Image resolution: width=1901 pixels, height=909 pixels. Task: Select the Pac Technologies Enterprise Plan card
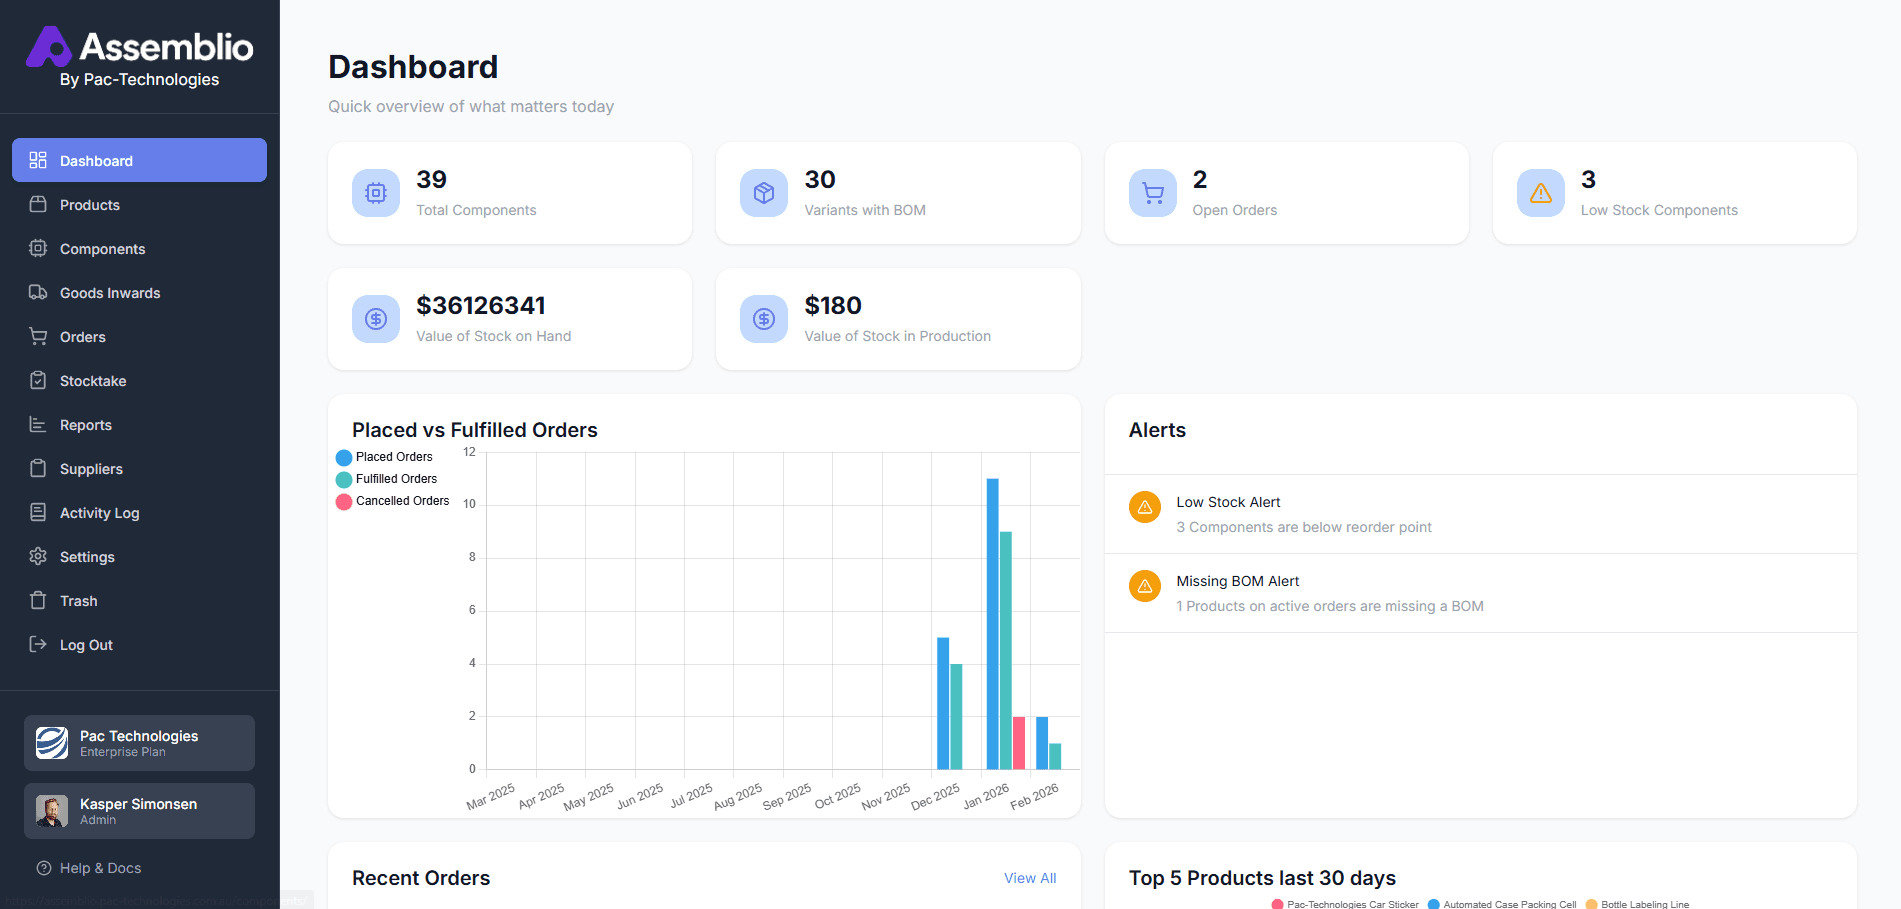tap(139, 743)
